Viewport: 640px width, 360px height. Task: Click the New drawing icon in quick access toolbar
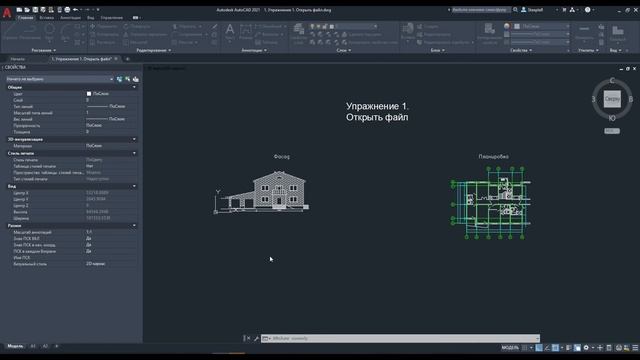click(19, 10)
